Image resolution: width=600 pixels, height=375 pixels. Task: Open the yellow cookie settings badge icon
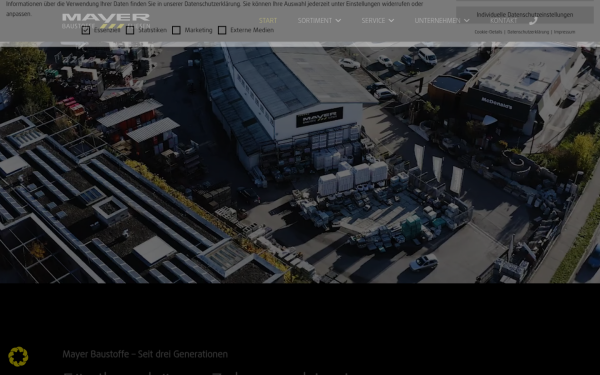(x=18, y=356)
